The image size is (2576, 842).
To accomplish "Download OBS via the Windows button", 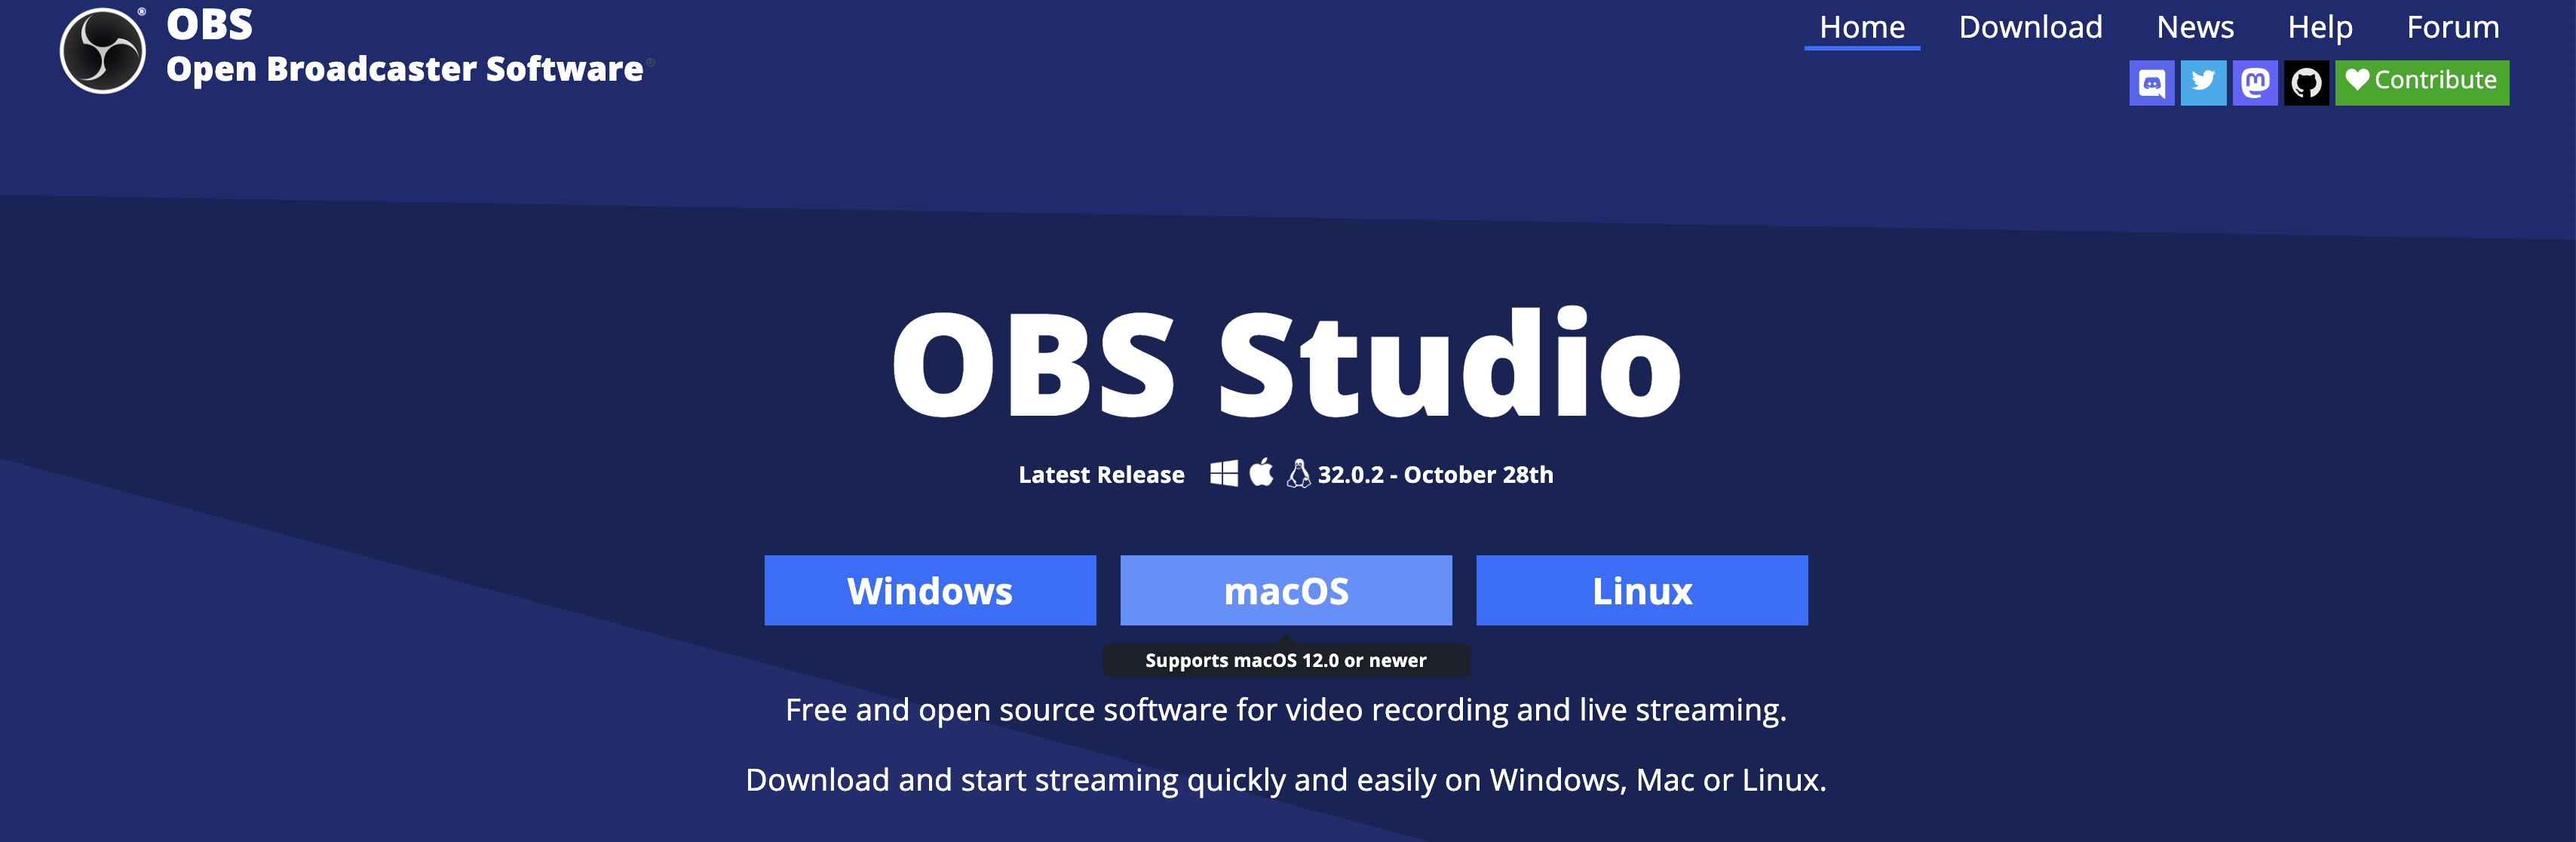I will tap(929, 591).
